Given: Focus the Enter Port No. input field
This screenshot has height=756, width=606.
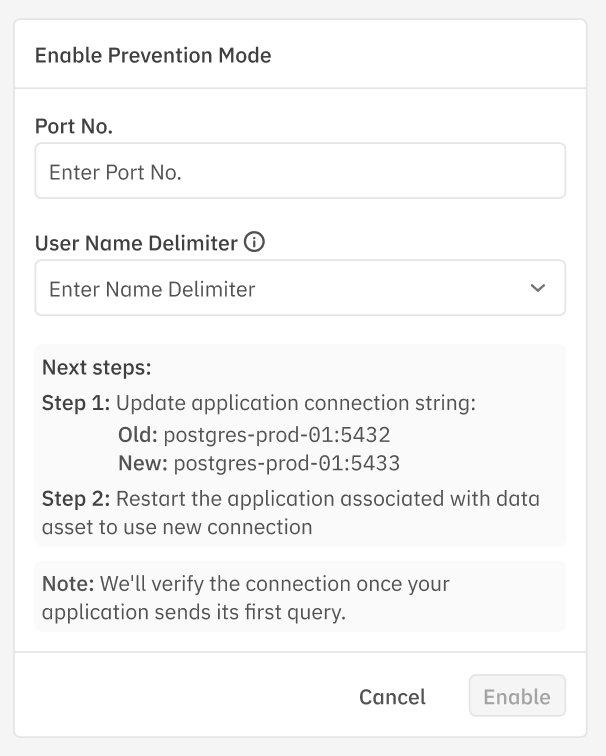Looking at the screenshot, I should [x=300, y=171].
